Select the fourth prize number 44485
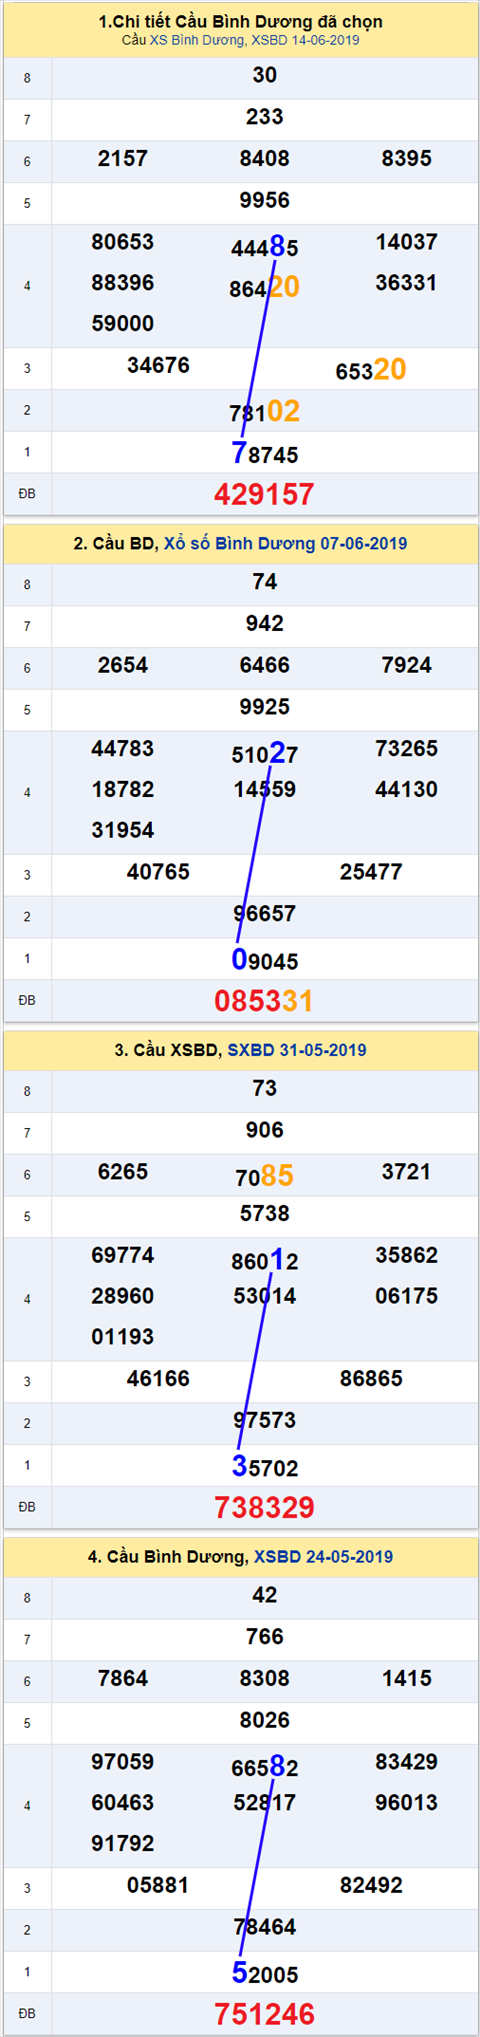Image resolution: width=480 pixels, height=2037 pixels. click(265, 247)
